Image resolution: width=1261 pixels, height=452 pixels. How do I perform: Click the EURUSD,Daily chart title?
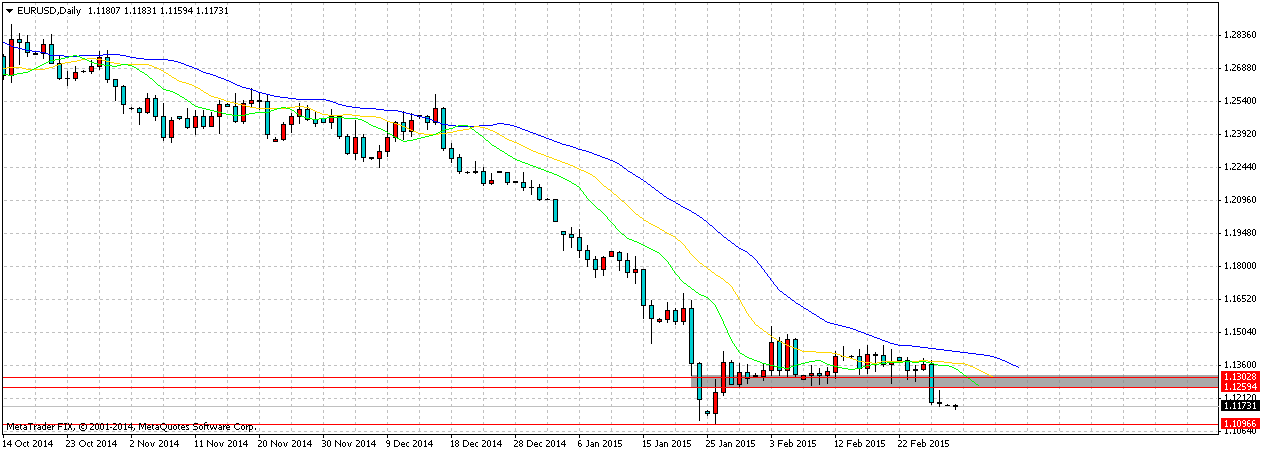coord(48,8)
